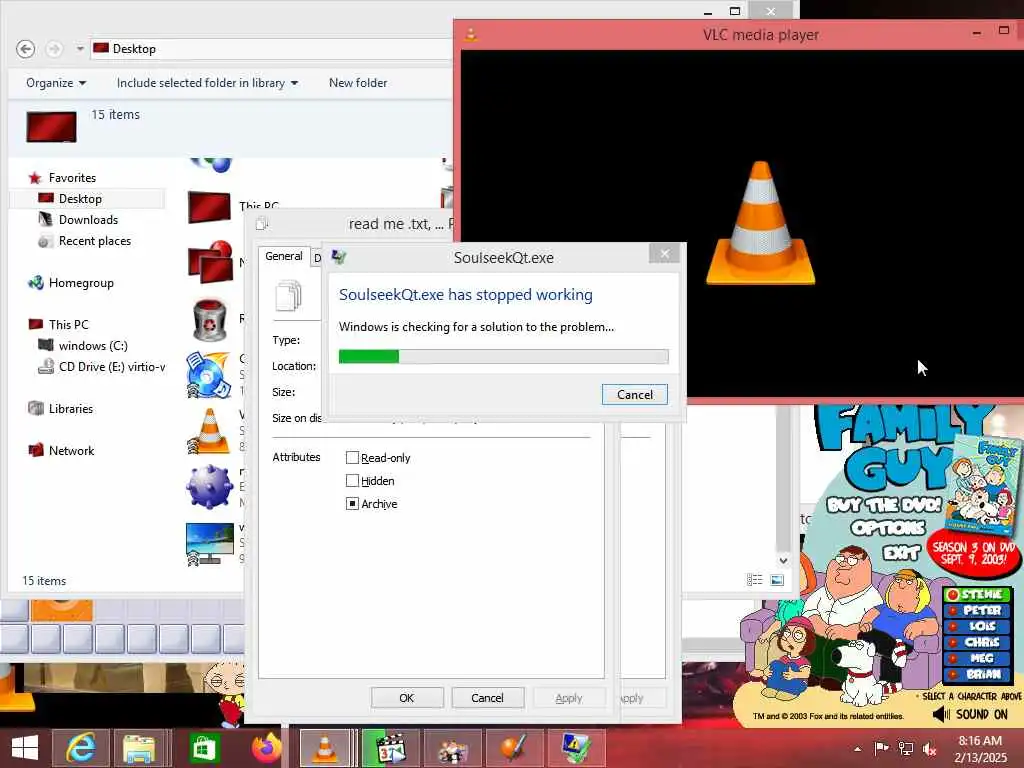The height and width of the screenshot is (768, 1024).
Task: Open CD Drive (E:) virtio in sidebar
Action: [x=111, y=367]
